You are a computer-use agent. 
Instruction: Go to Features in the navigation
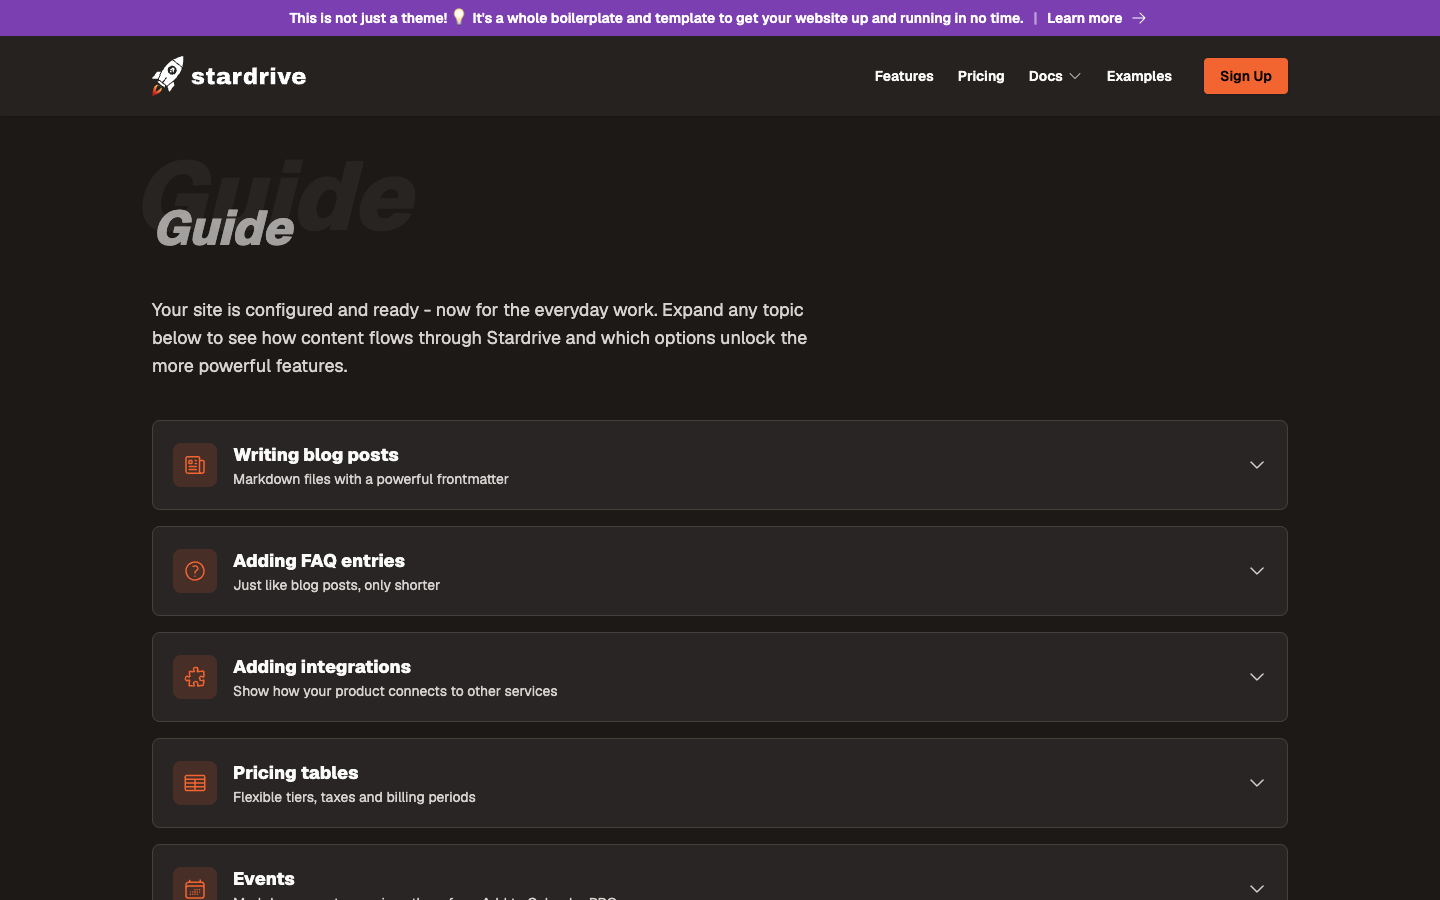[904, 76]
